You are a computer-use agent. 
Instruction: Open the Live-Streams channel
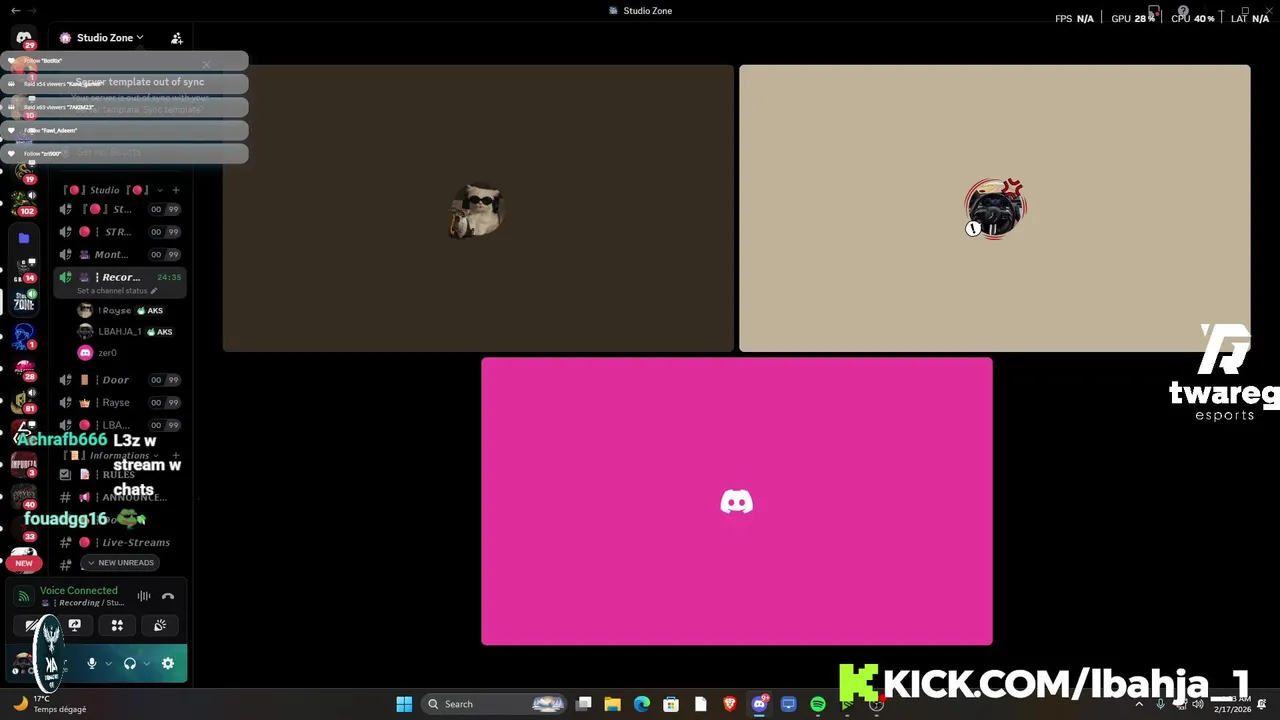(x=120, y=543)
